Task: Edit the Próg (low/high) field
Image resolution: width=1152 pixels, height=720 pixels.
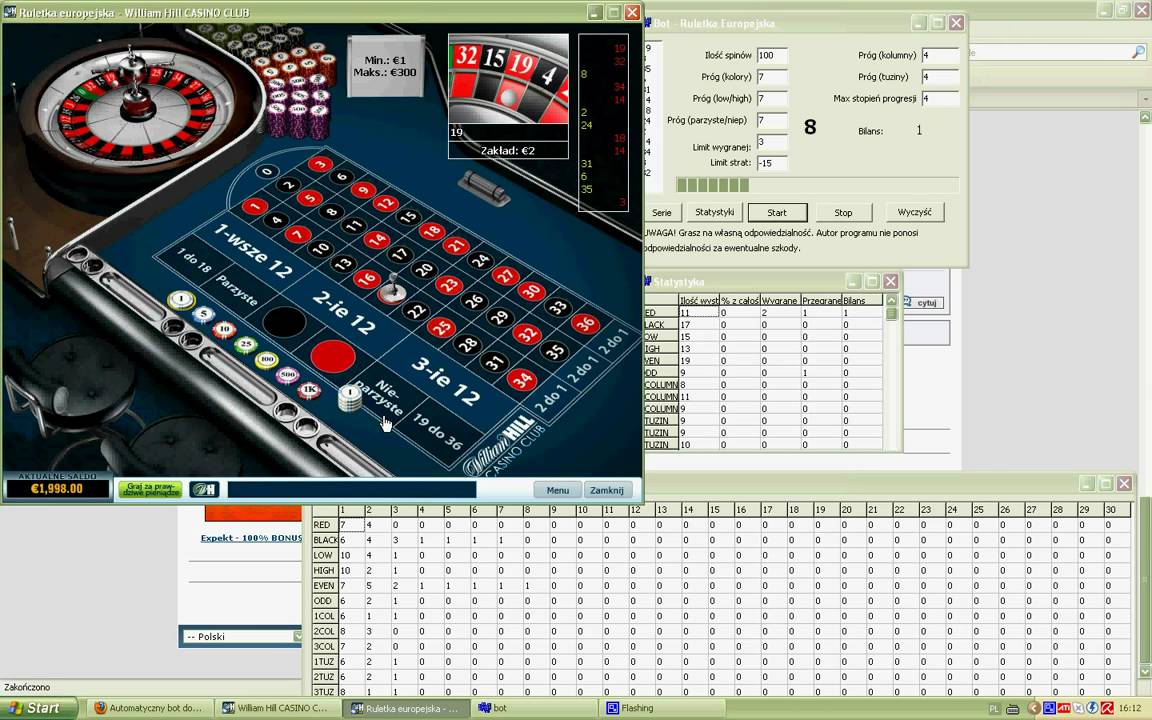Action: [772, 98]
